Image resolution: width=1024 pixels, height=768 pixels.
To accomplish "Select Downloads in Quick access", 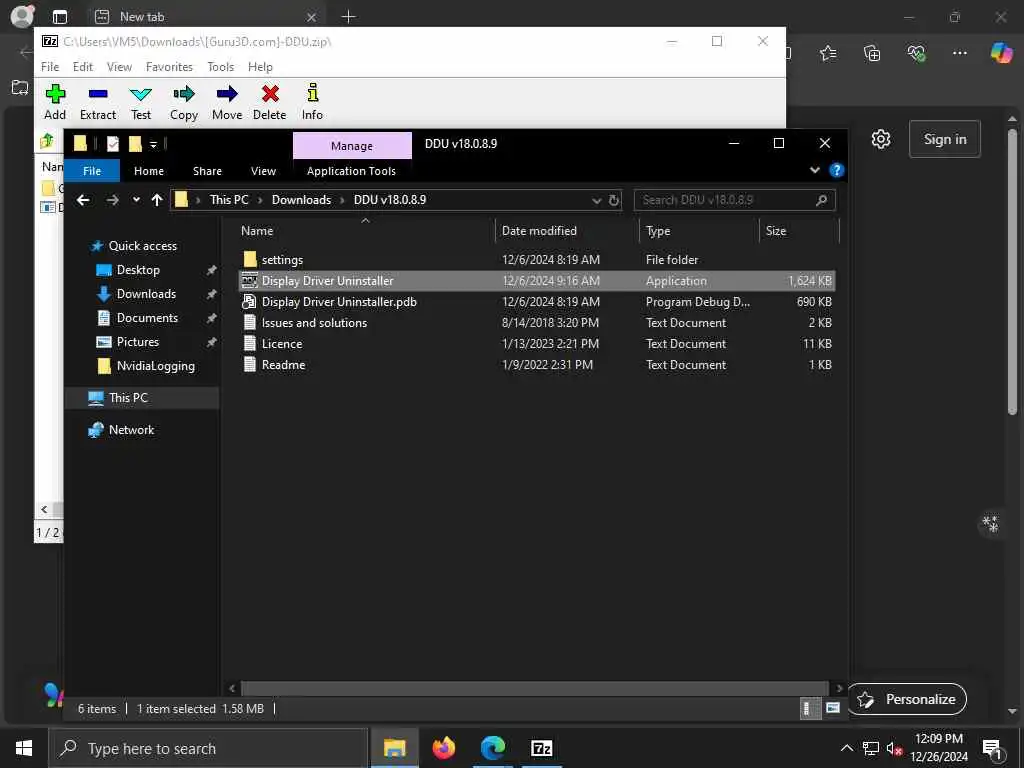I will point(146,294).
